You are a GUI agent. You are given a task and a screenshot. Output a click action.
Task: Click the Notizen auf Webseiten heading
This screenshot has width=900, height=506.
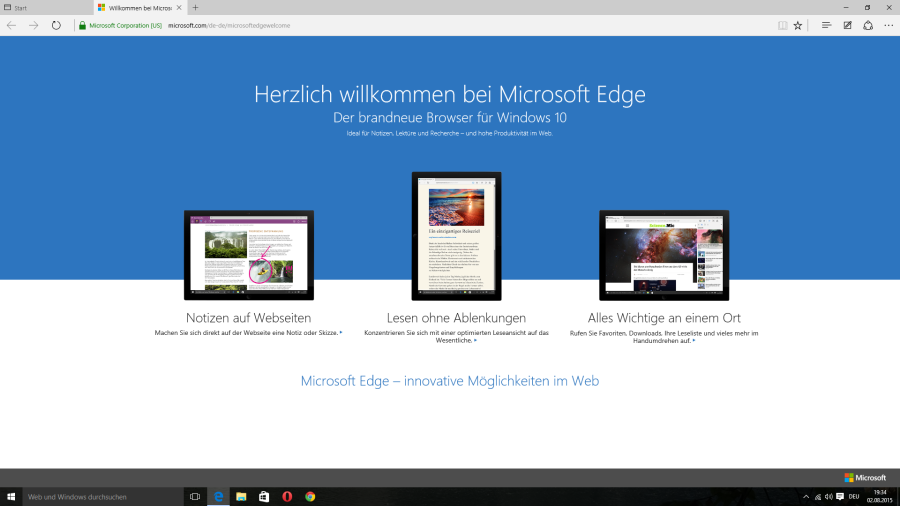249,317
